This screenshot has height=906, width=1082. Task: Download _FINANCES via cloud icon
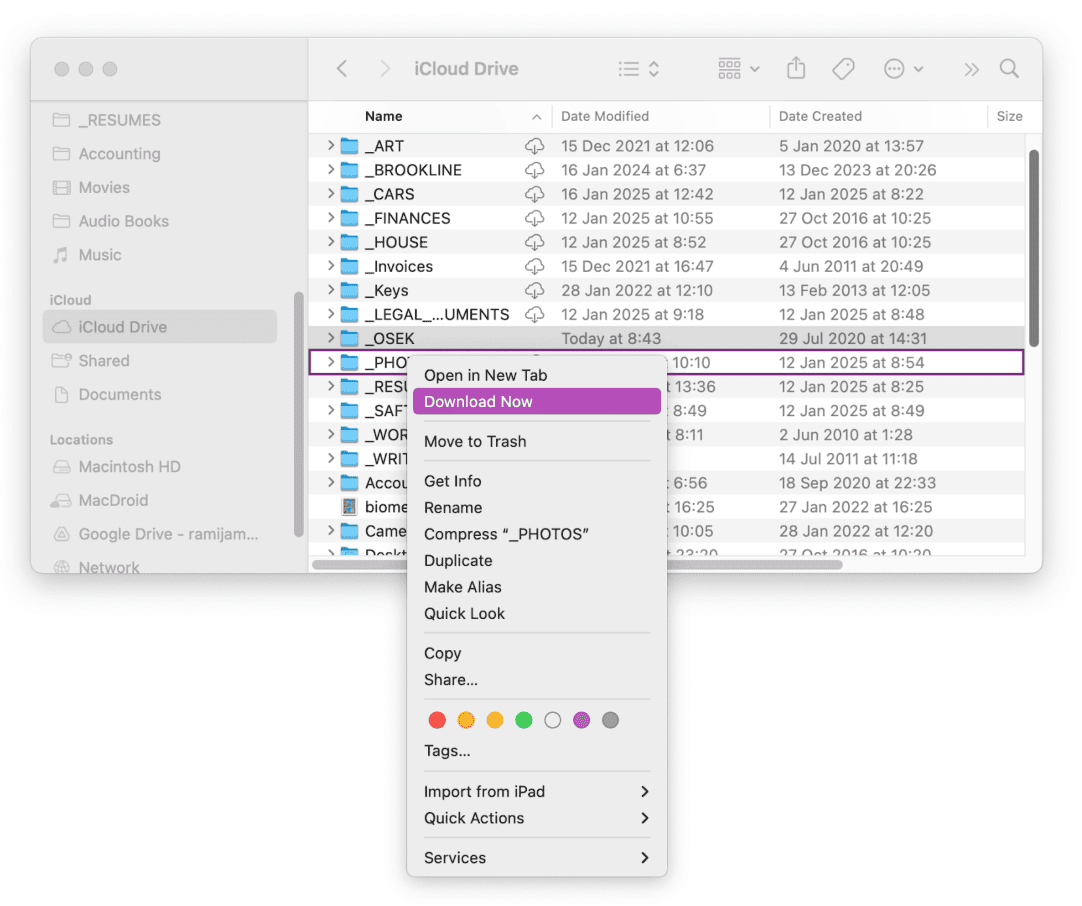click(534, 218)
